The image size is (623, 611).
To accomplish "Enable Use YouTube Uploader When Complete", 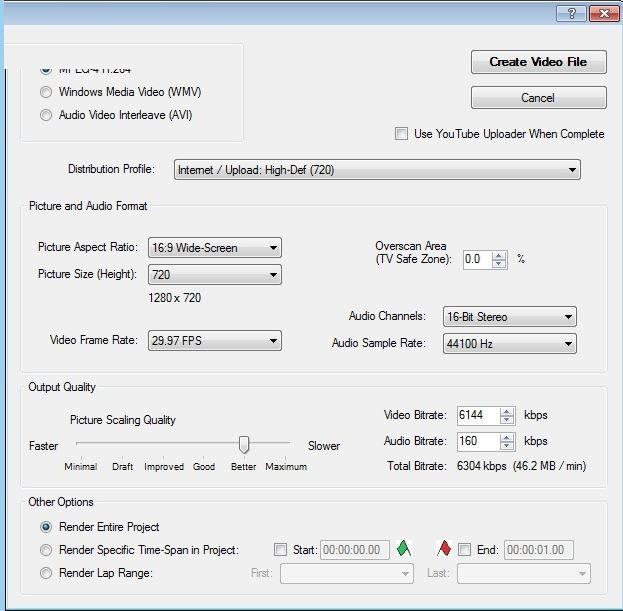I will pyautogui.click(x=401, y=134).
